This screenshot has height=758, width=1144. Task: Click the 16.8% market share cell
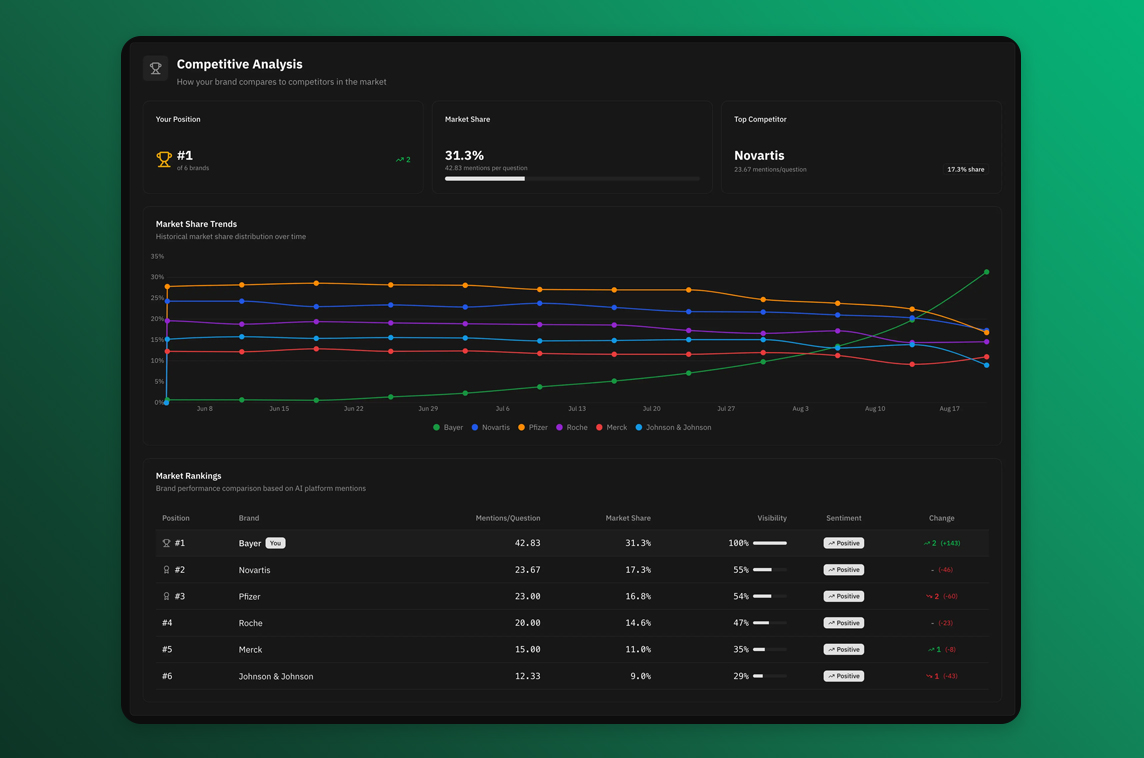638,596
